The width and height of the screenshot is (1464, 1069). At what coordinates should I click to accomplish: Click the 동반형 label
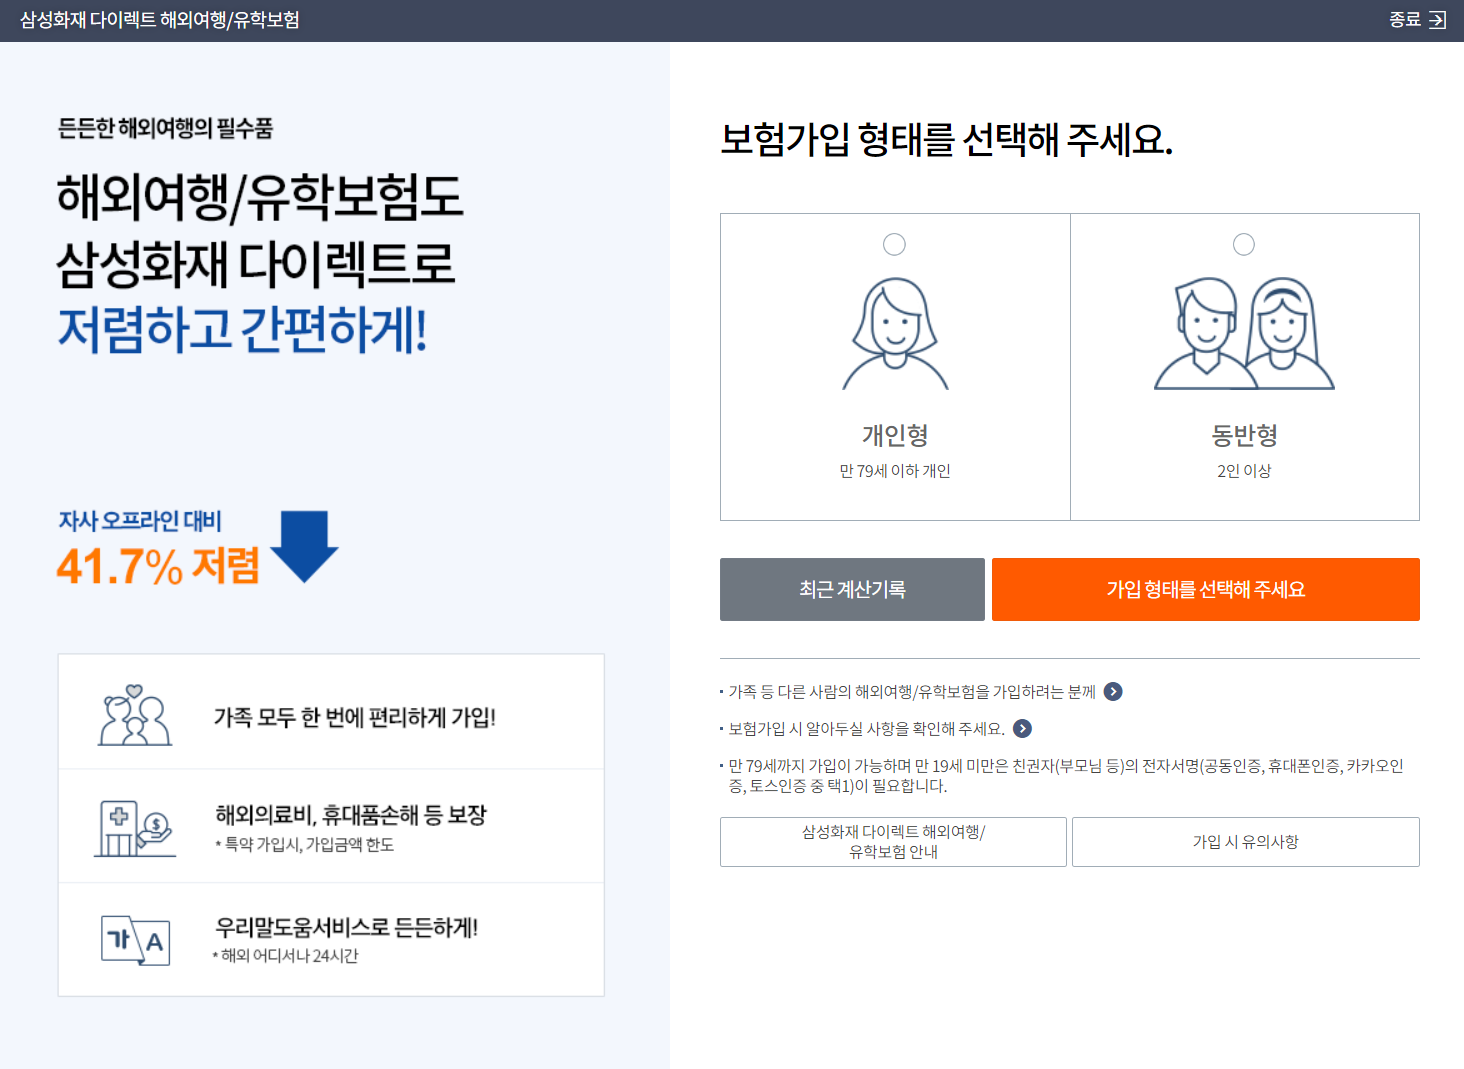1244,435
